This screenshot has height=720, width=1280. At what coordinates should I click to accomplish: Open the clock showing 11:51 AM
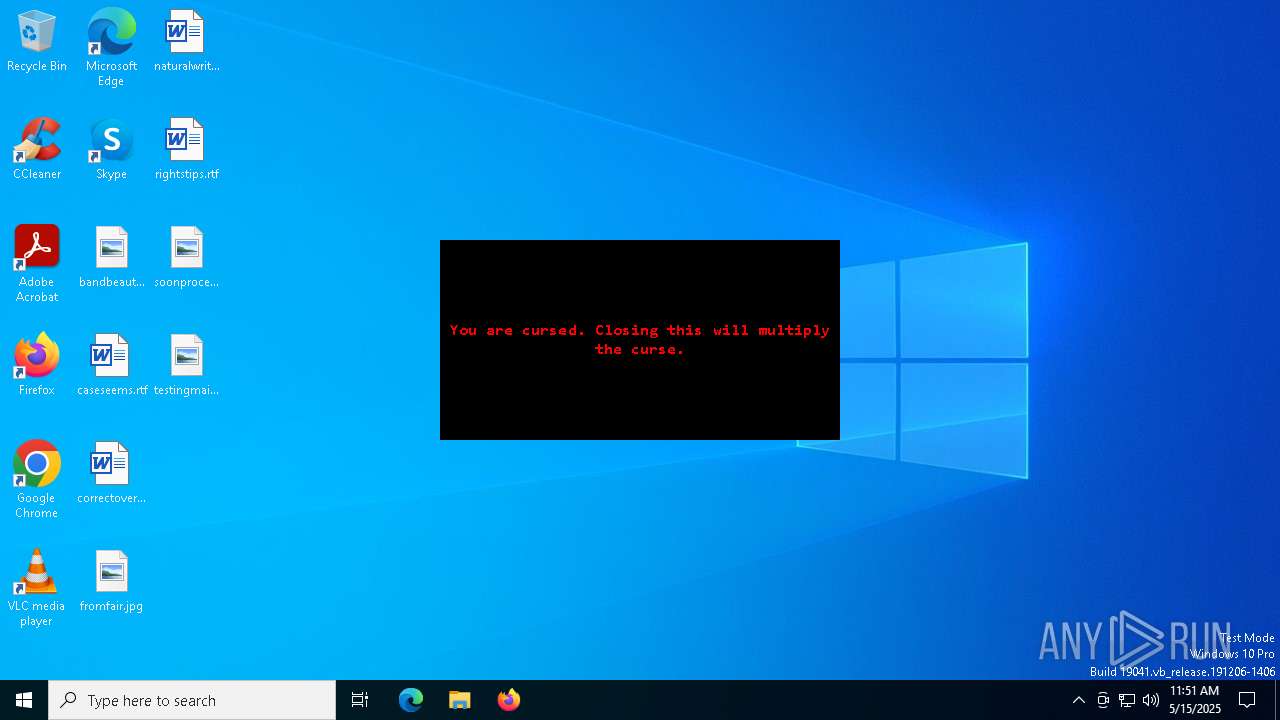[x=1194, y=700]
